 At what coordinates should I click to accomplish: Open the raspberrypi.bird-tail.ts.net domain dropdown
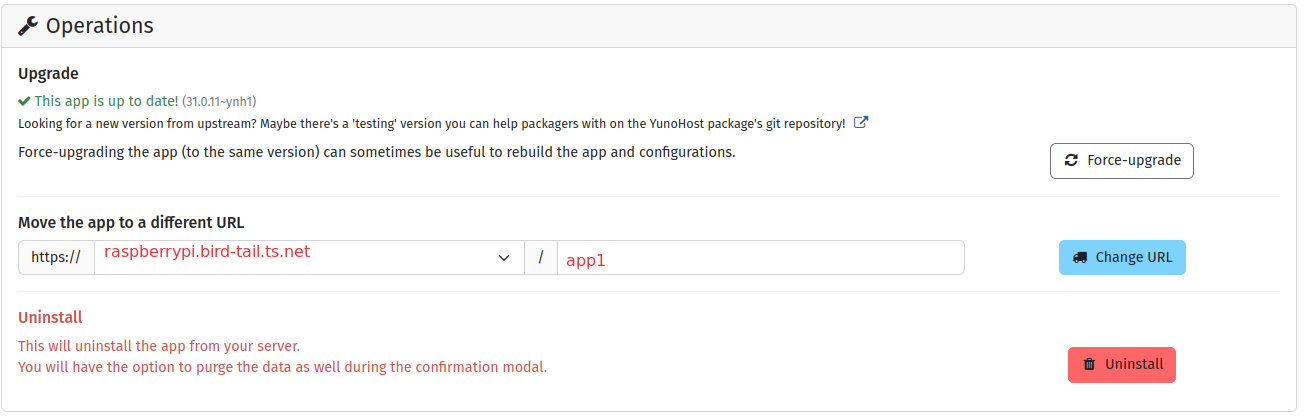click(x=300, y=257)
